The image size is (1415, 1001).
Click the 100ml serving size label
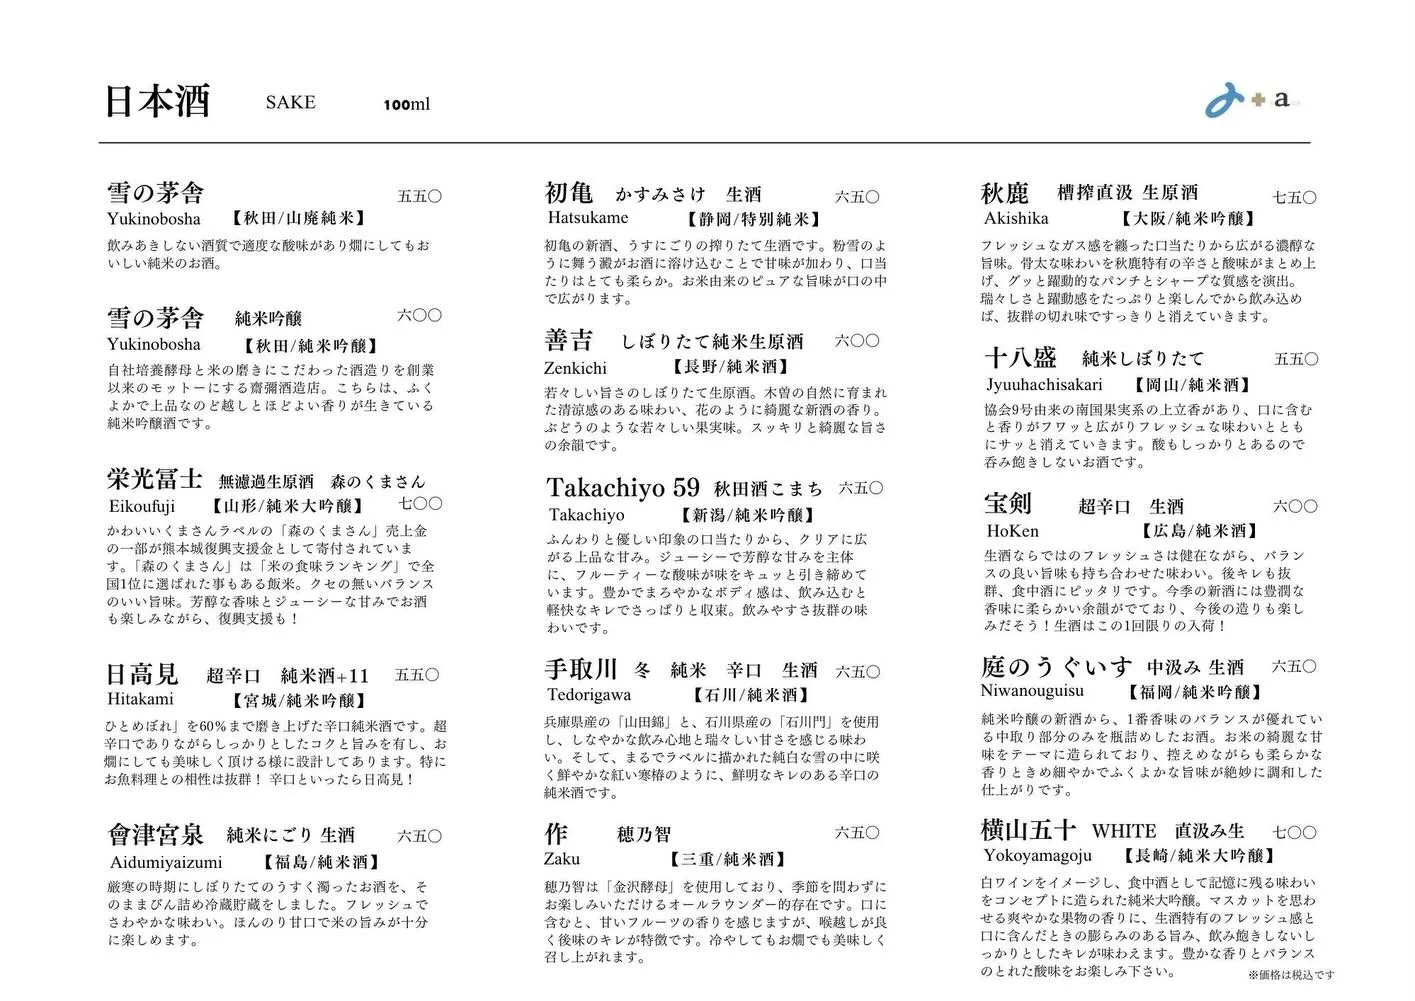click(407, 104)
